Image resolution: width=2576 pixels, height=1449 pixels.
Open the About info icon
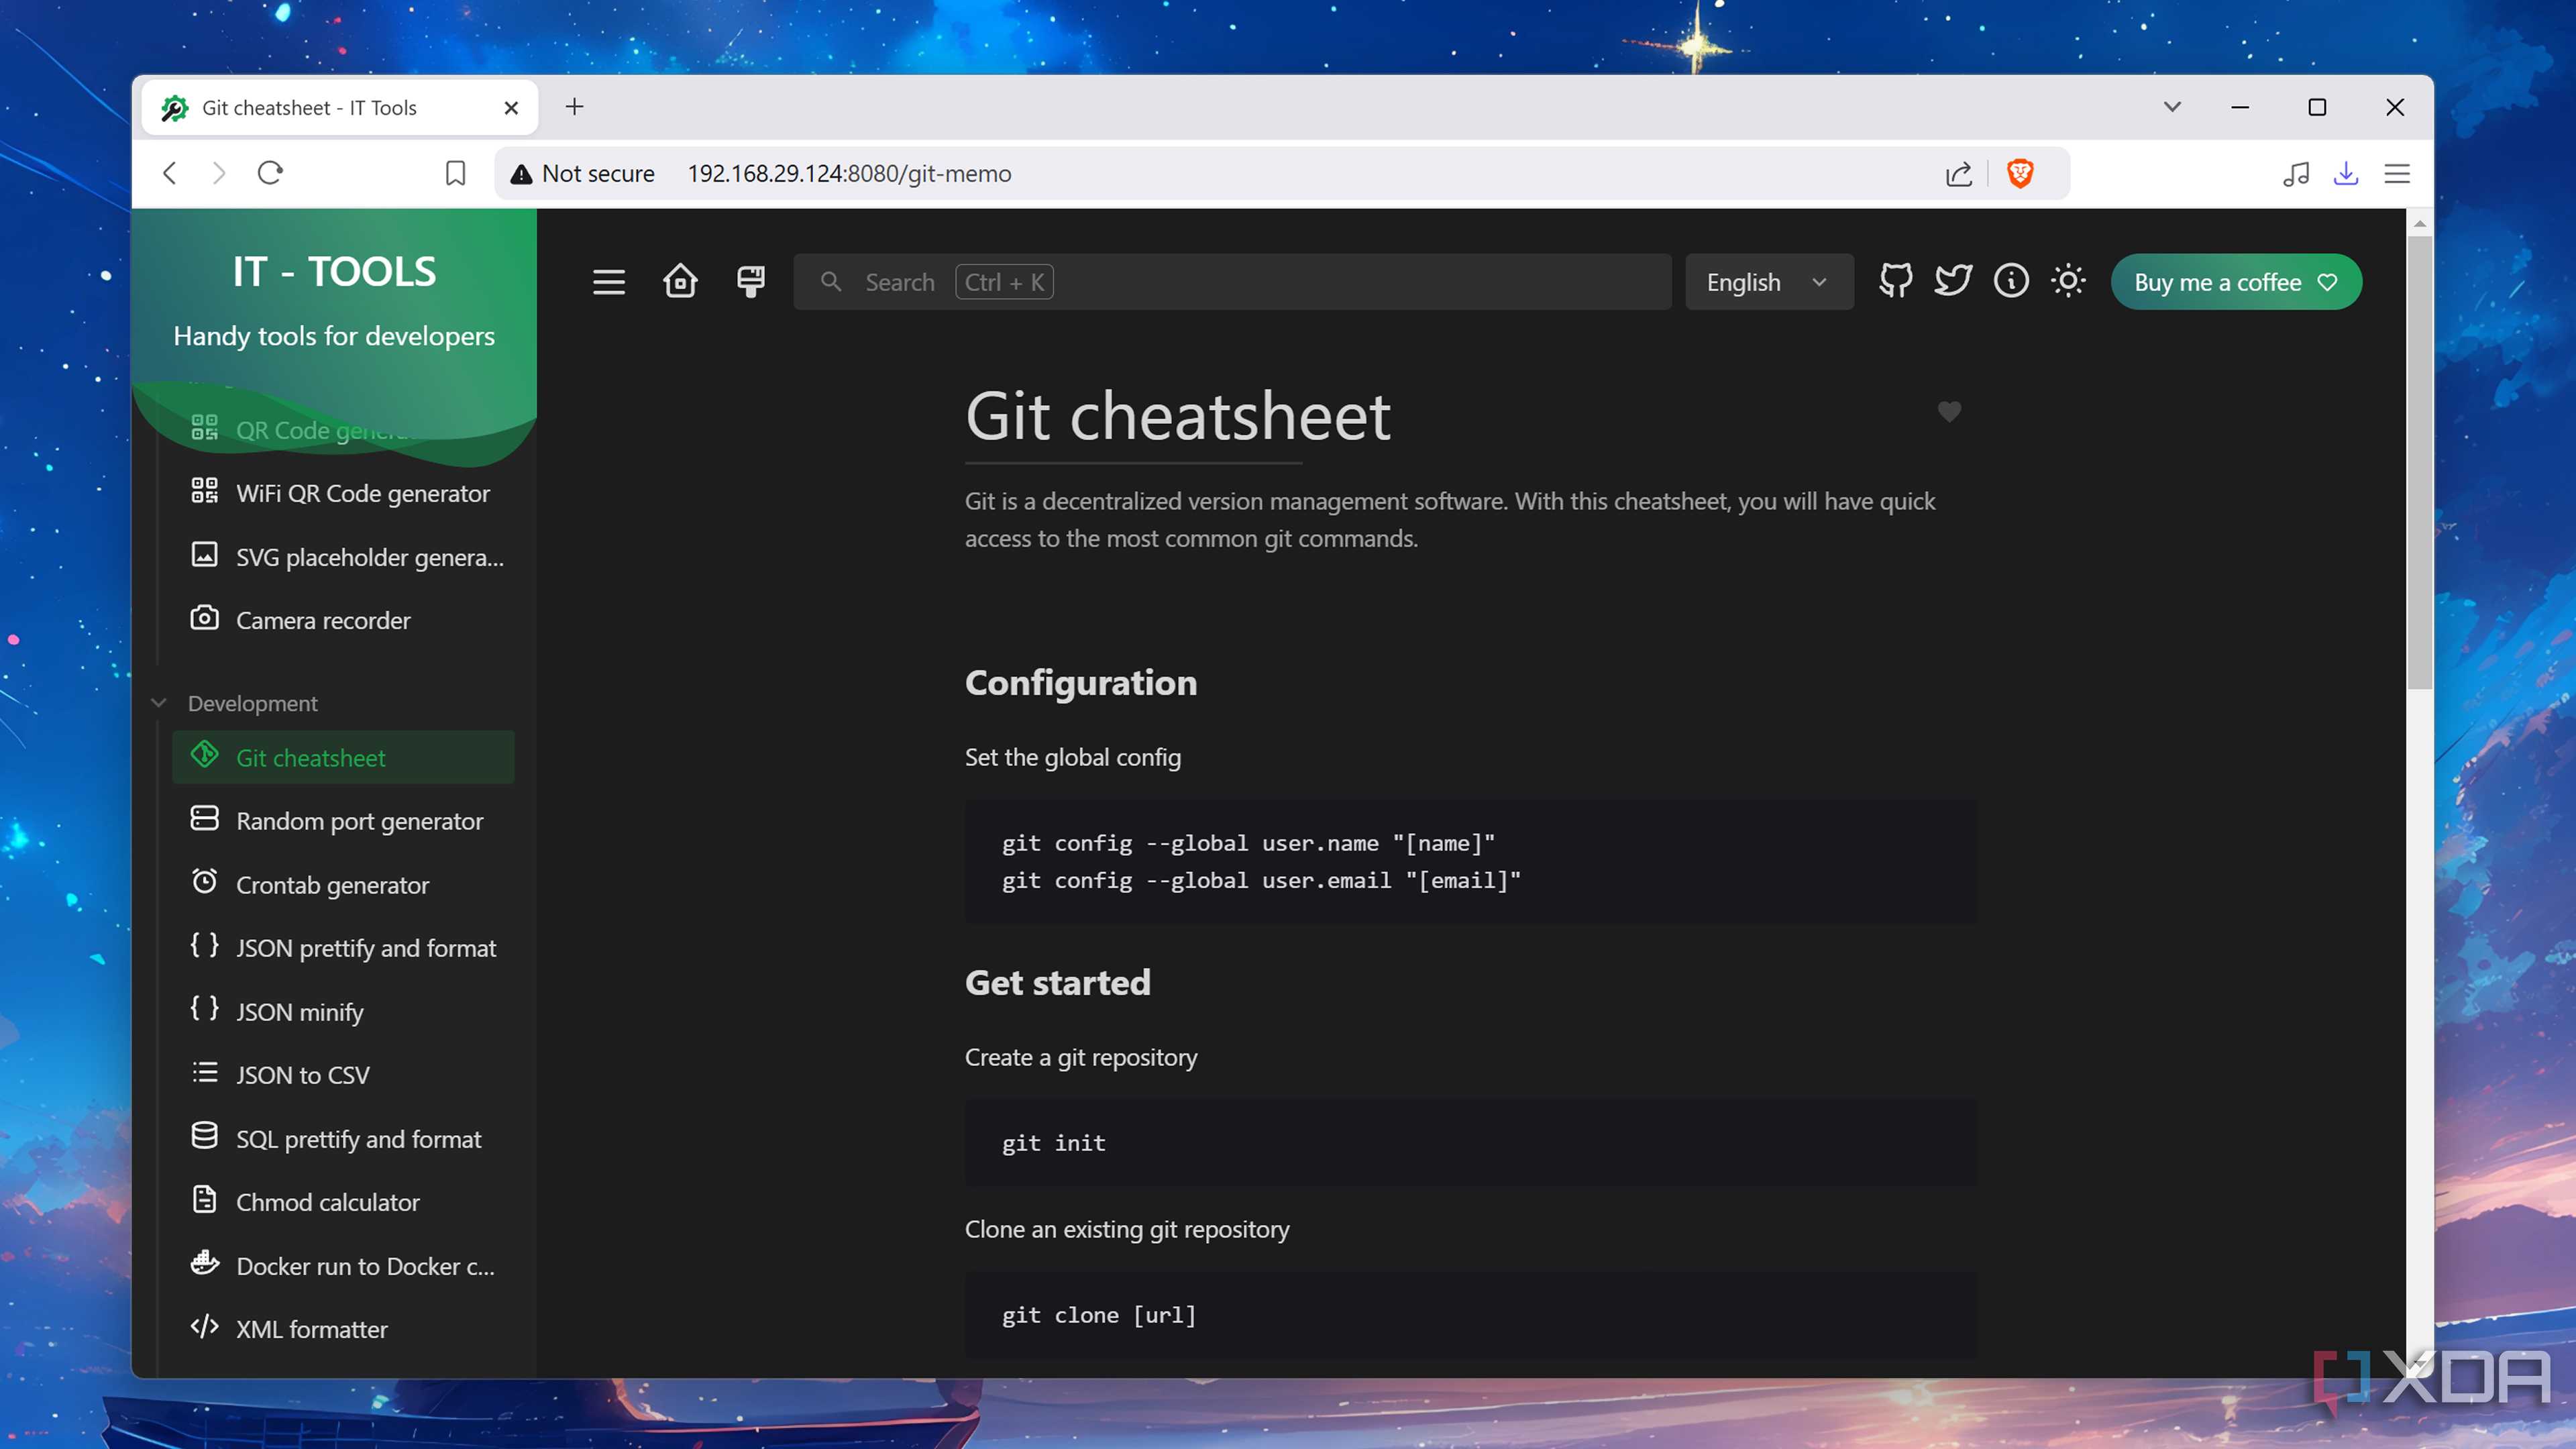pyautogui.click(x=2011, y=282)
